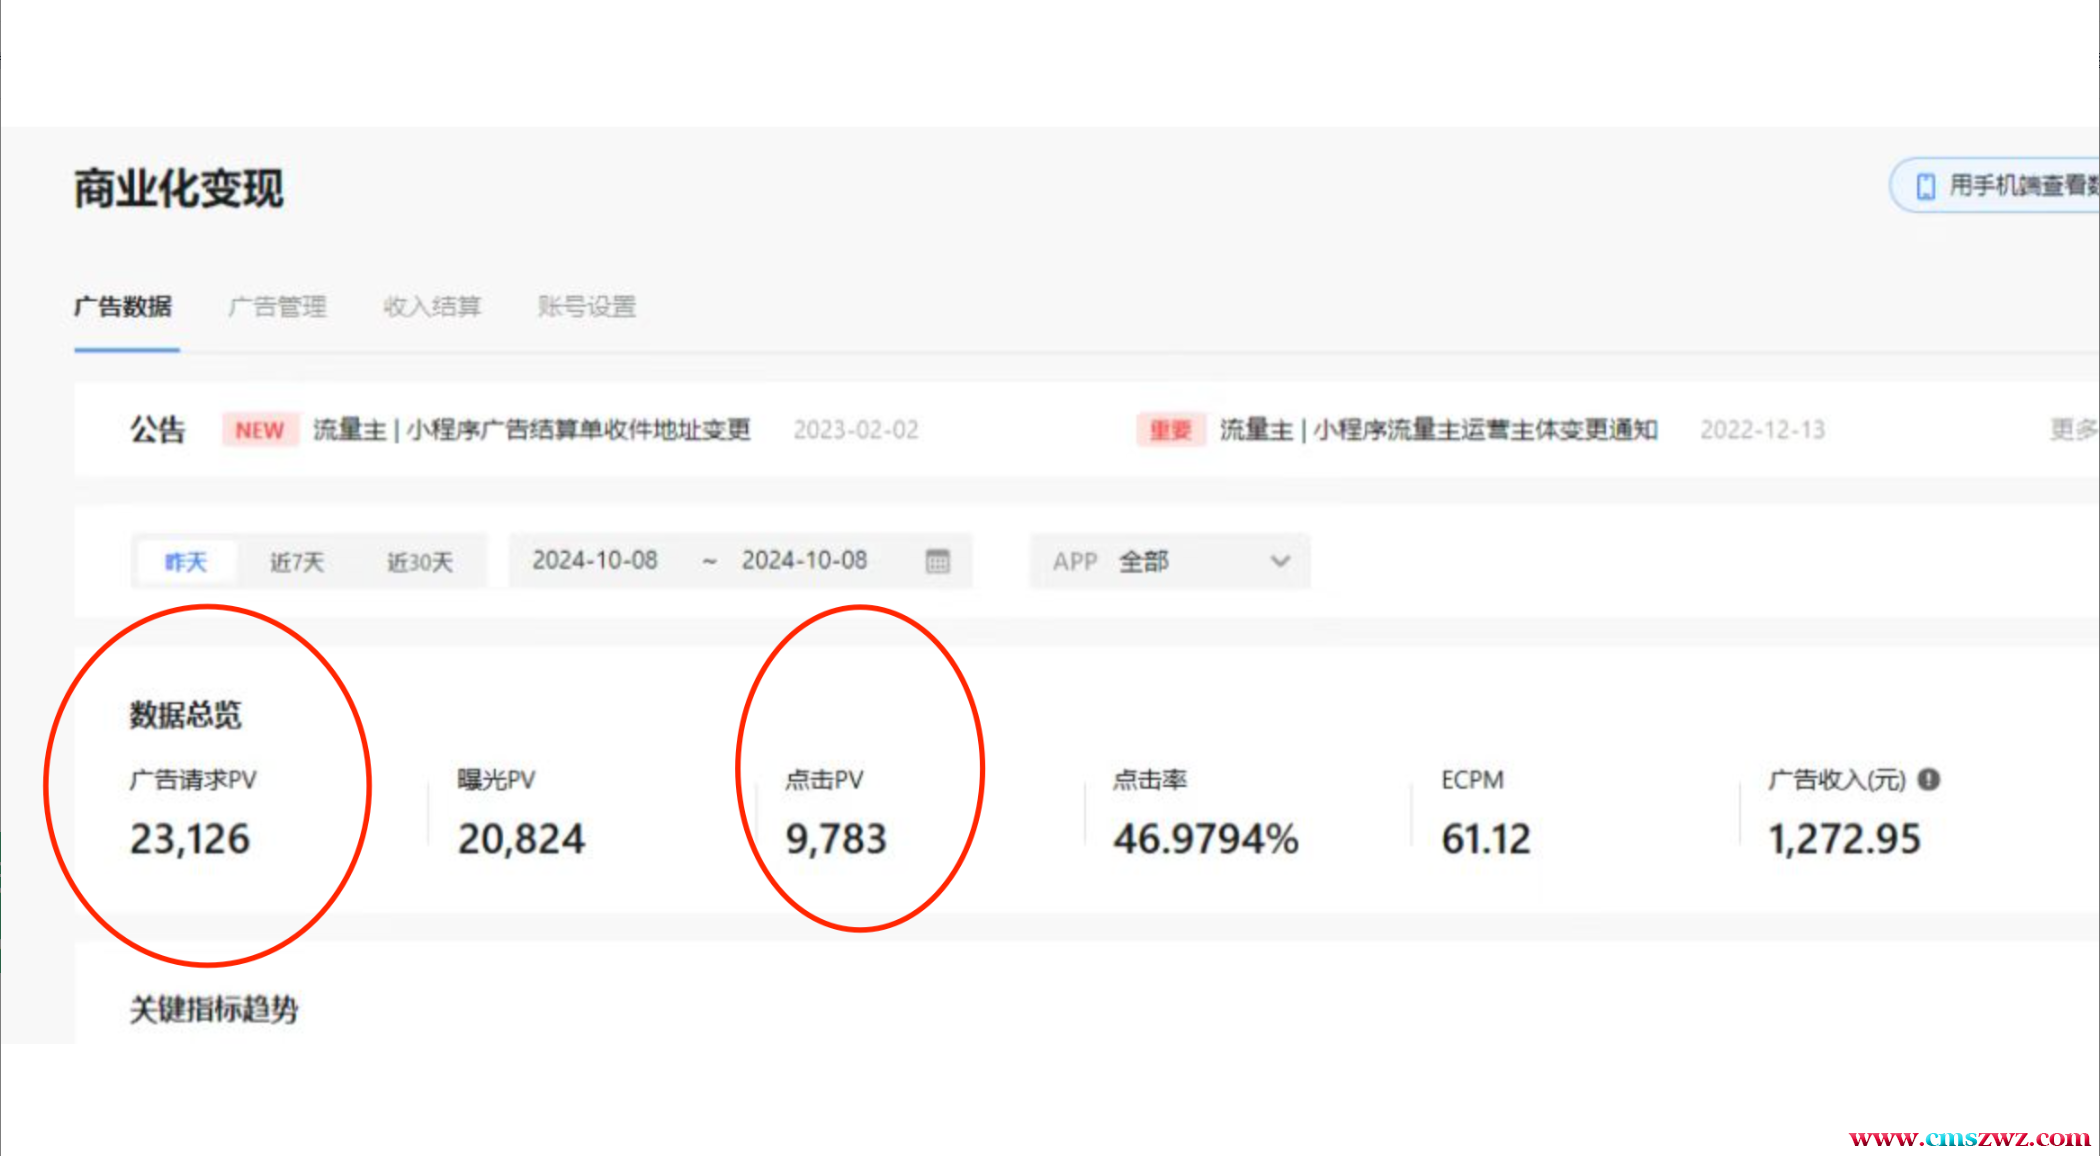Click the end date 2024-10-08 field
The image size is (2100, 1156).
click(804, 560)
